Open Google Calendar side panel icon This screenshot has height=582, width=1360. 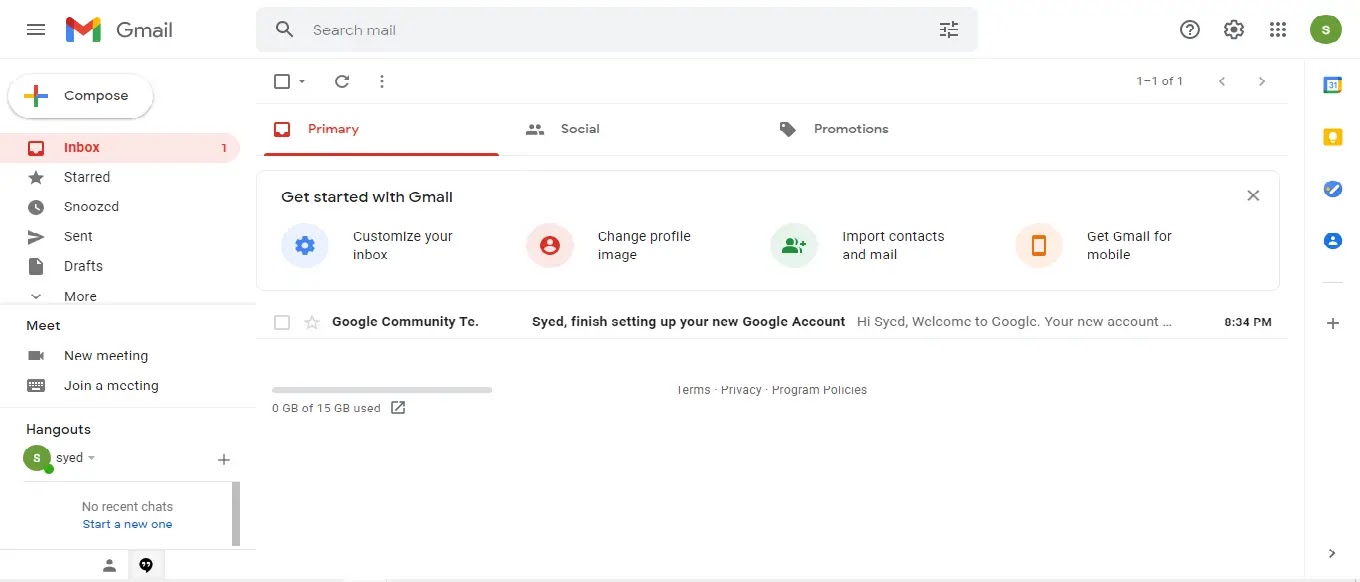point(1333,85)
